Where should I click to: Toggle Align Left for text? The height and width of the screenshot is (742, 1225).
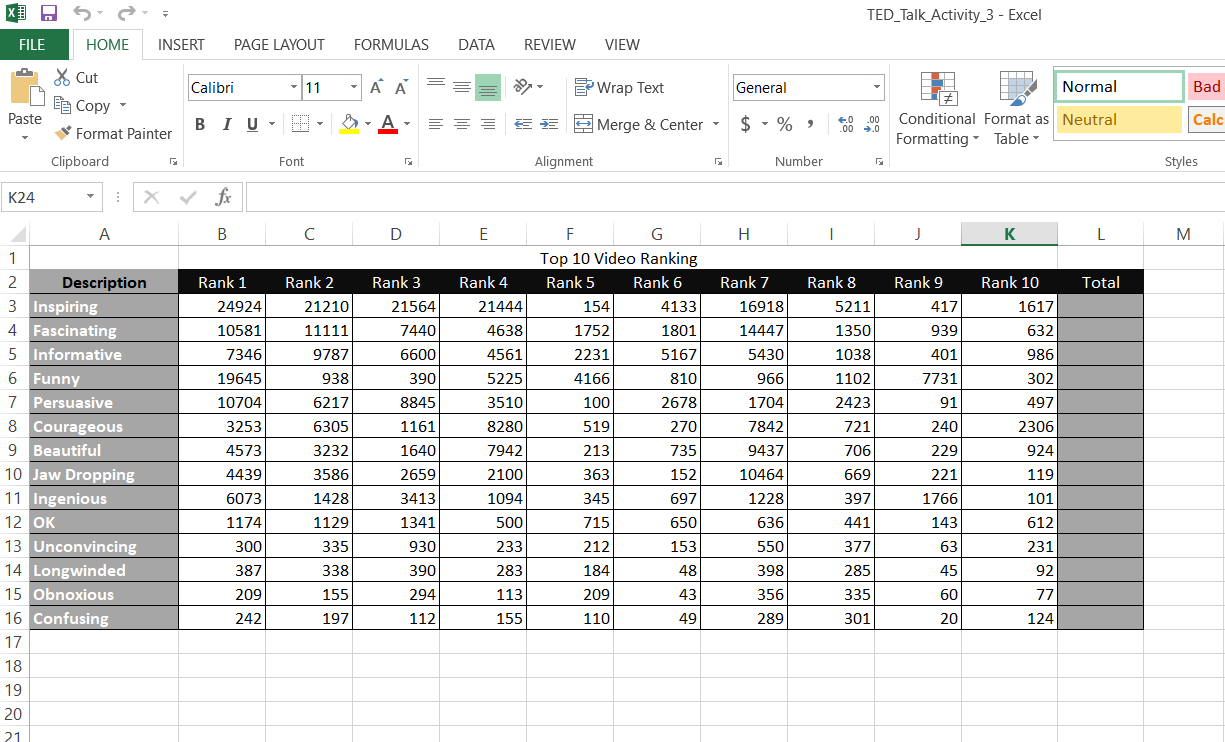436,124
